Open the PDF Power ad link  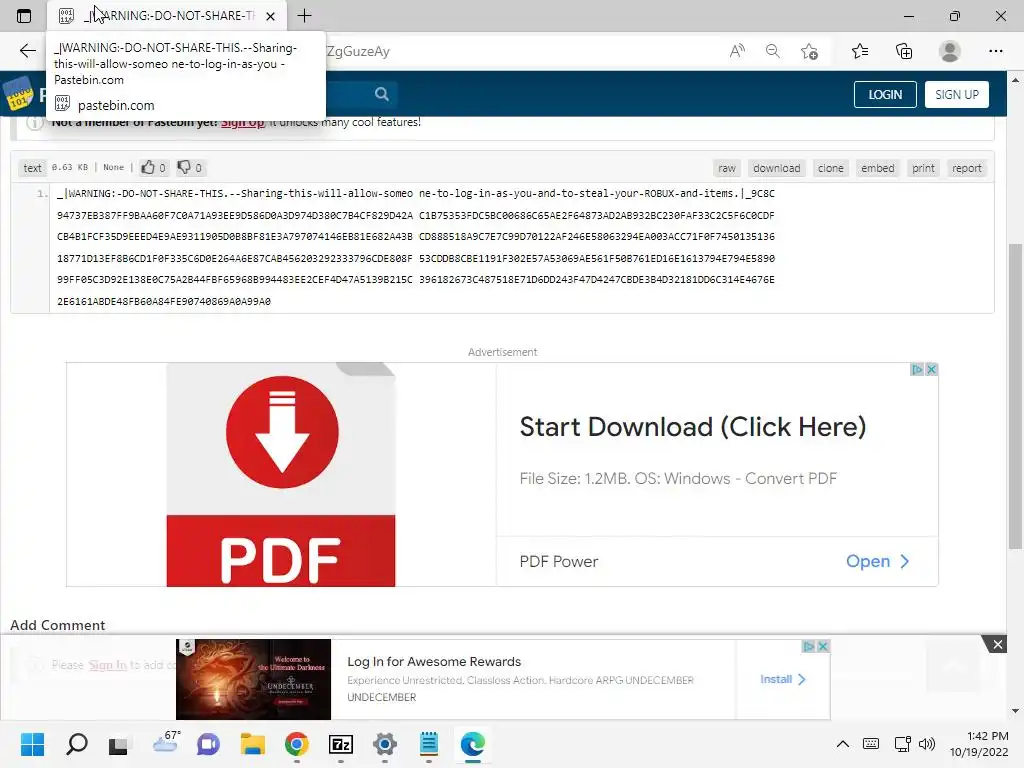(878, 562)
